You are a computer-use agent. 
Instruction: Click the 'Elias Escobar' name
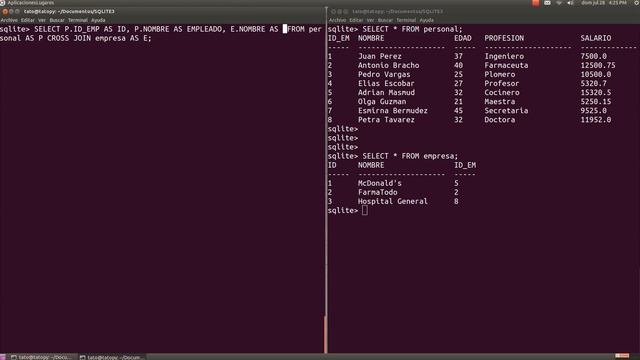(x=386, y=83)
